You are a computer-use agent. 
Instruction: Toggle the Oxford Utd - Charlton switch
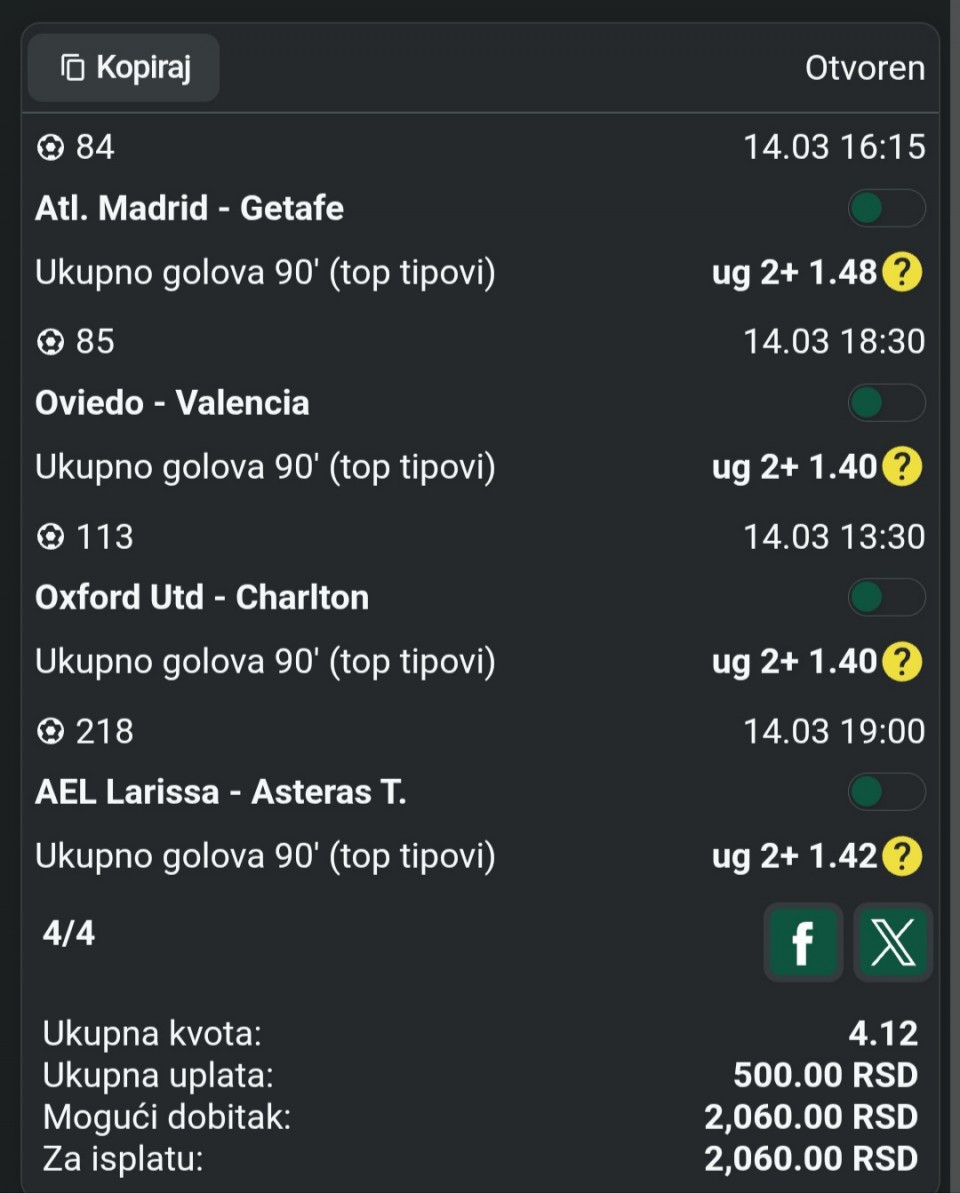click(886, 598)
